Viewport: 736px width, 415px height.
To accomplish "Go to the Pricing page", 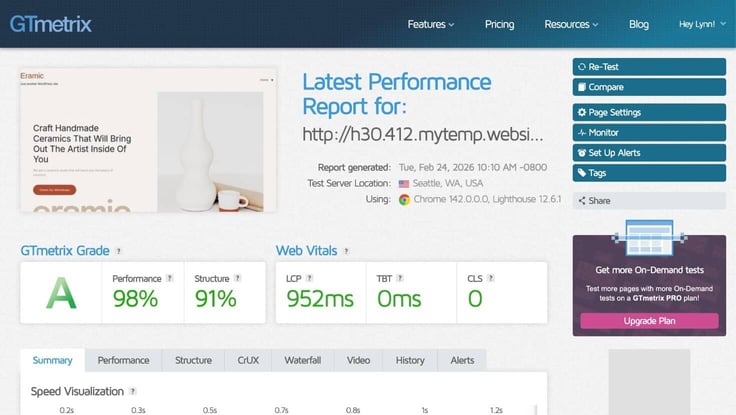I will [499, 24].
